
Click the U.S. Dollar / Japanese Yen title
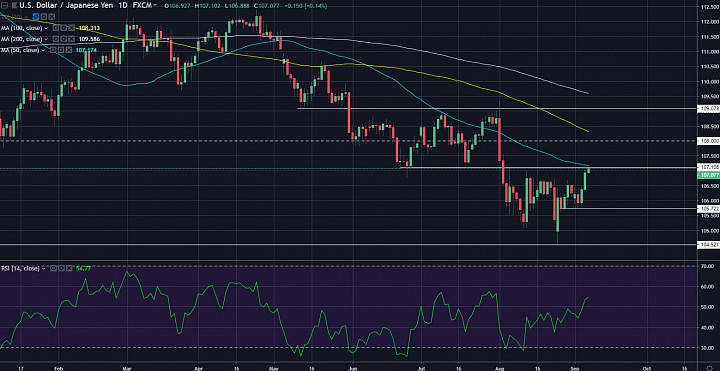pyautogui.click(x=66, y=5)
